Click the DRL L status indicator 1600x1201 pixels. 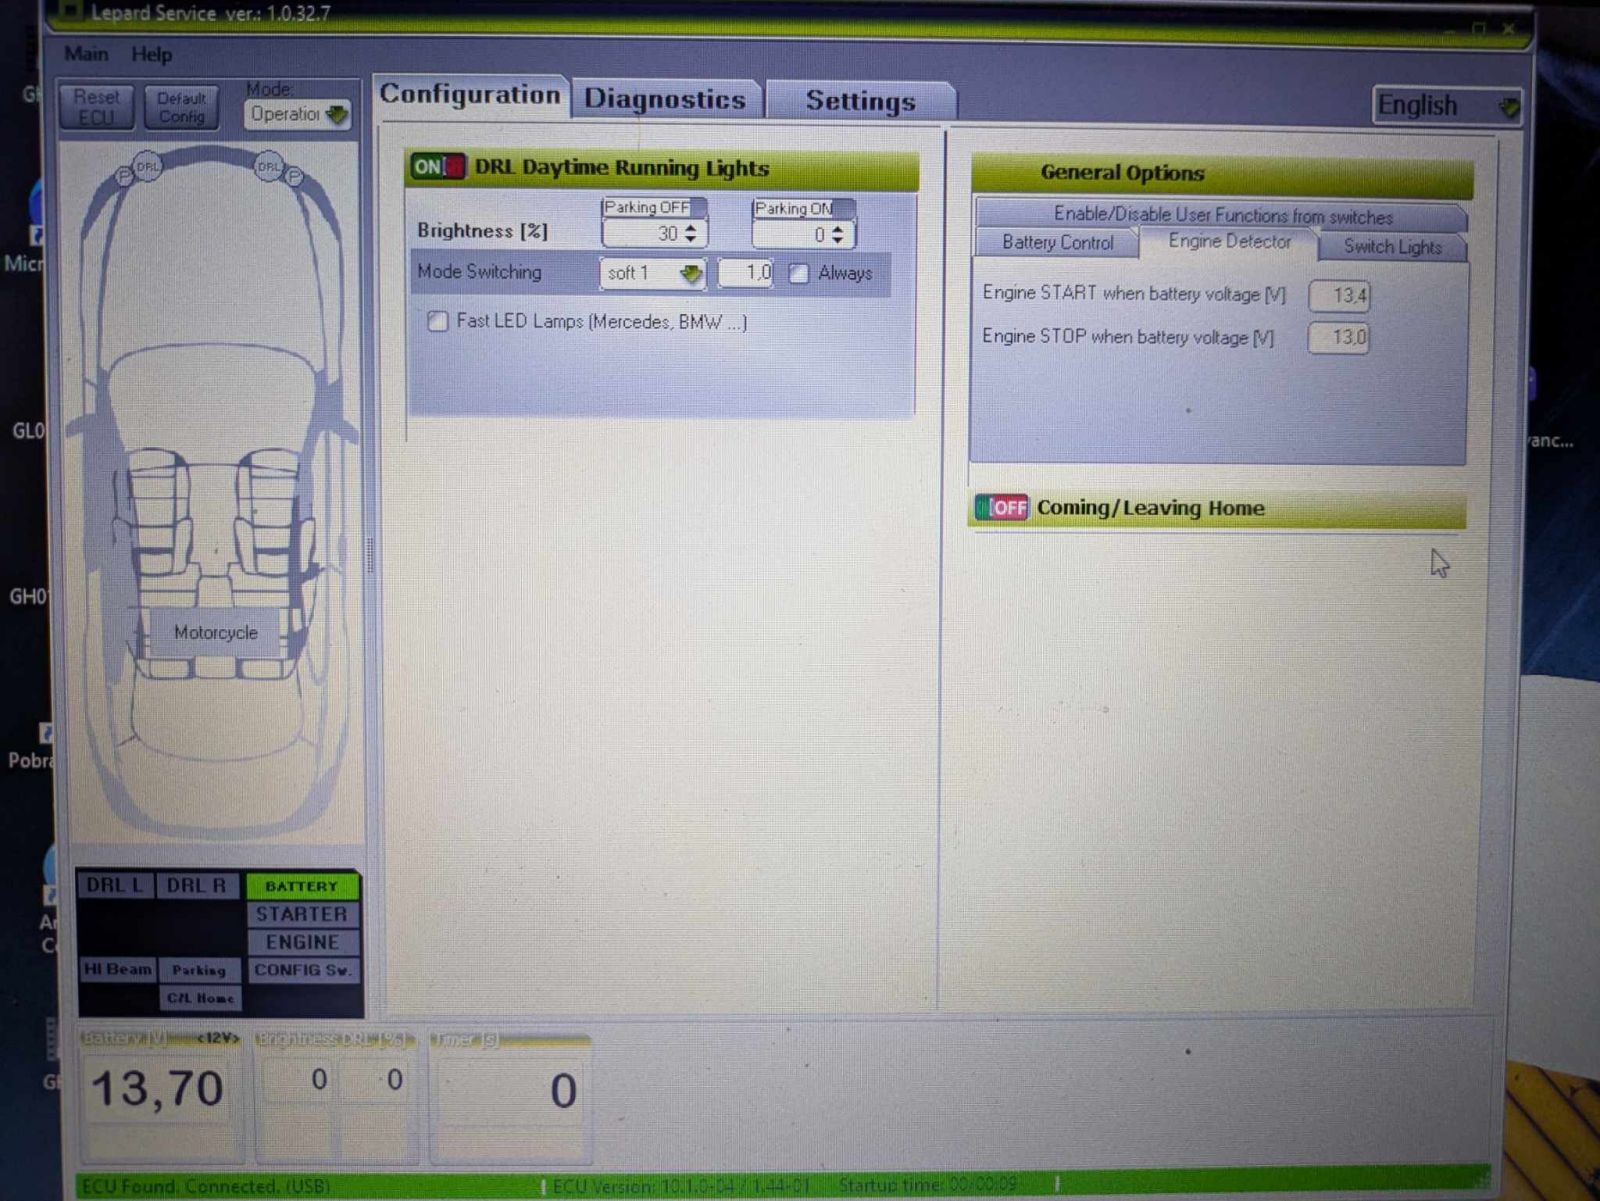tap(115, 885)
